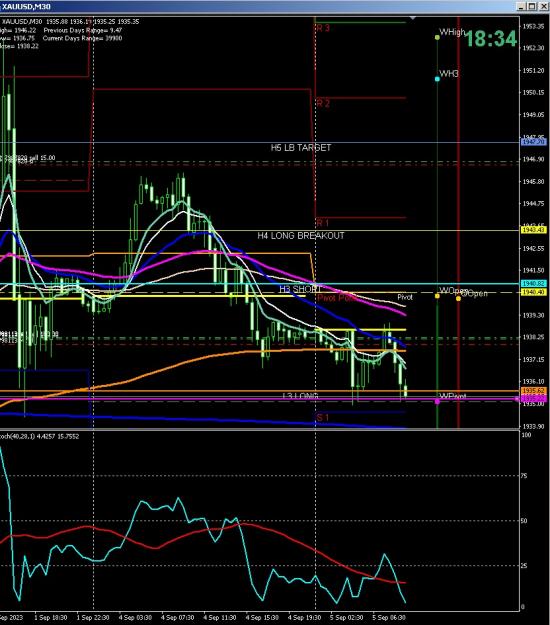This screenshot has height=625, width=550.
Task: Click the yellow 1943.43 price tag
Action: pyautogui.click(x=534, y=230)
